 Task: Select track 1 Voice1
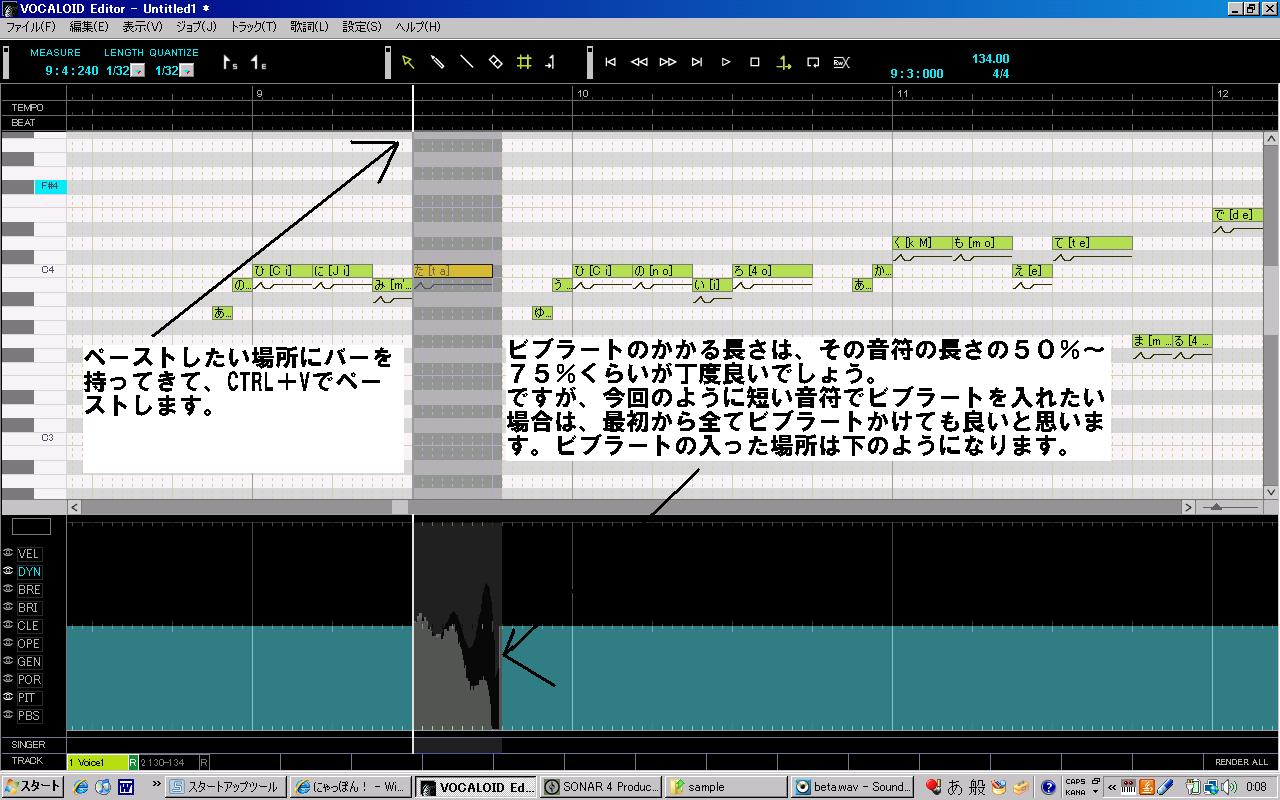pyautogui.click(x=97, y=763)
